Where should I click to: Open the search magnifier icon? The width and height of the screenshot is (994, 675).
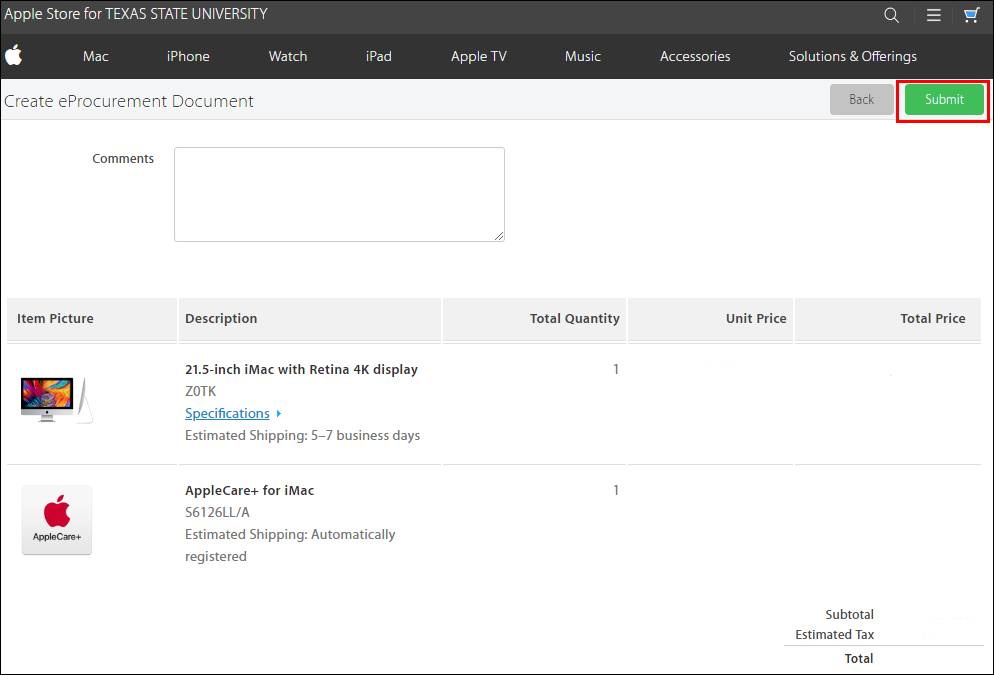891,15
